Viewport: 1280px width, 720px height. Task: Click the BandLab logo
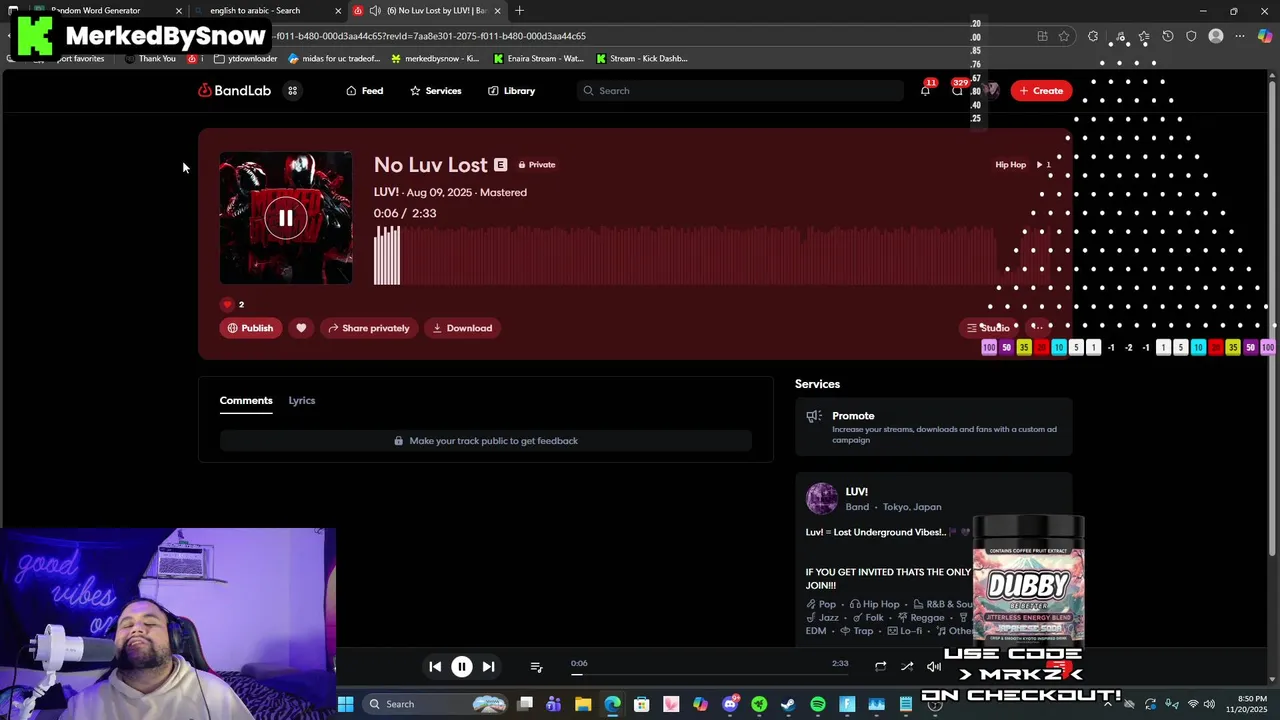tap(234, 91)
